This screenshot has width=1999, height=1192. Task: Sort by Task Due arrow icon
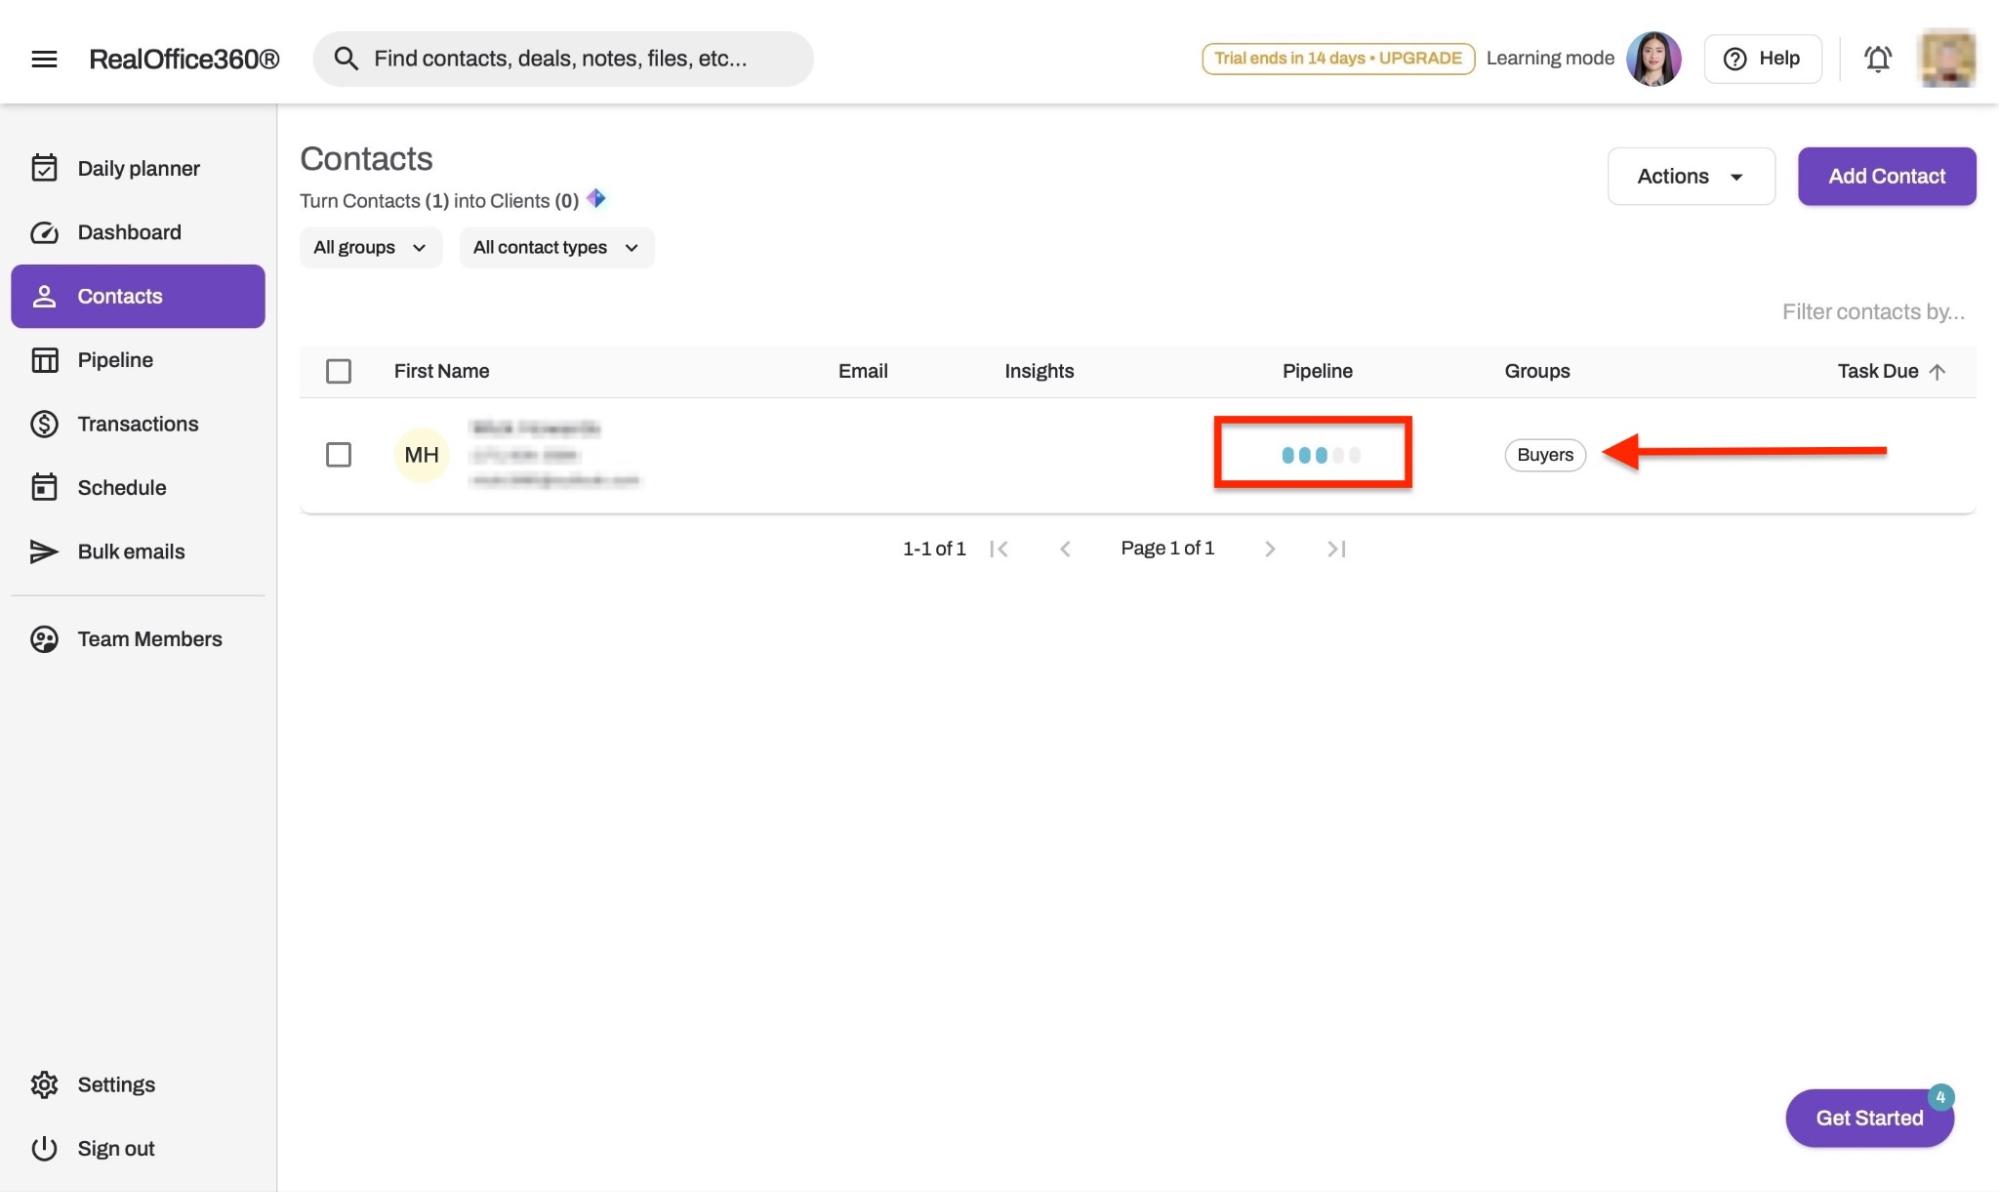[1937, 372]
